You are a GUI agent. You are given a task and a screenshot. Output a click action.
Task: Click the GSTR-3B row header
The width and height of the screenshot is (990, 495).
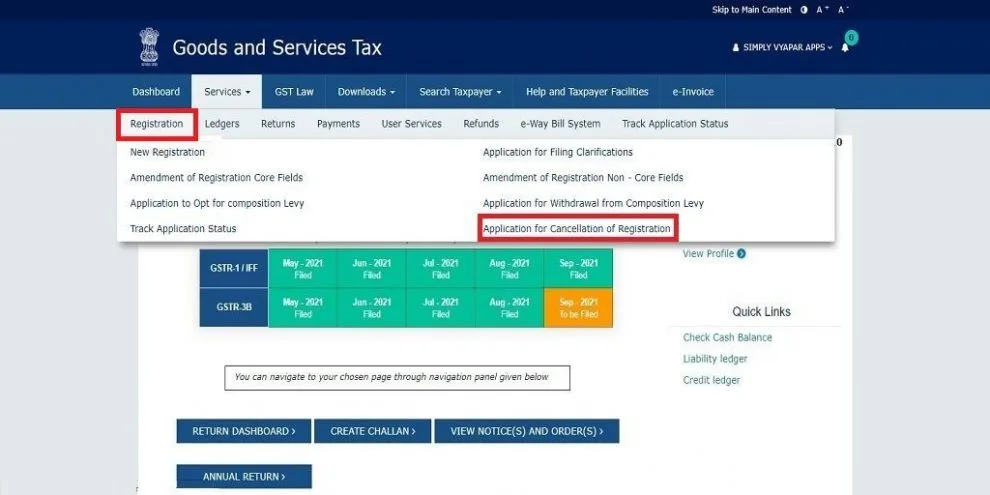[234, 307]
